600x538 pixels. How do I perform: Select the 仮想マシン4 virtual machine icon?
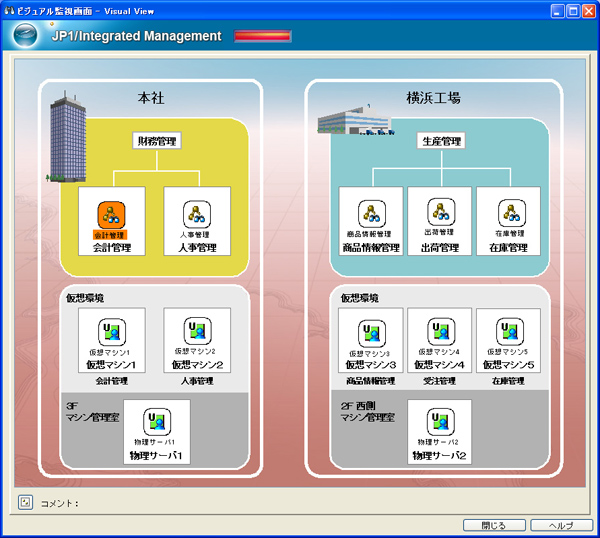tap(441, 331)
